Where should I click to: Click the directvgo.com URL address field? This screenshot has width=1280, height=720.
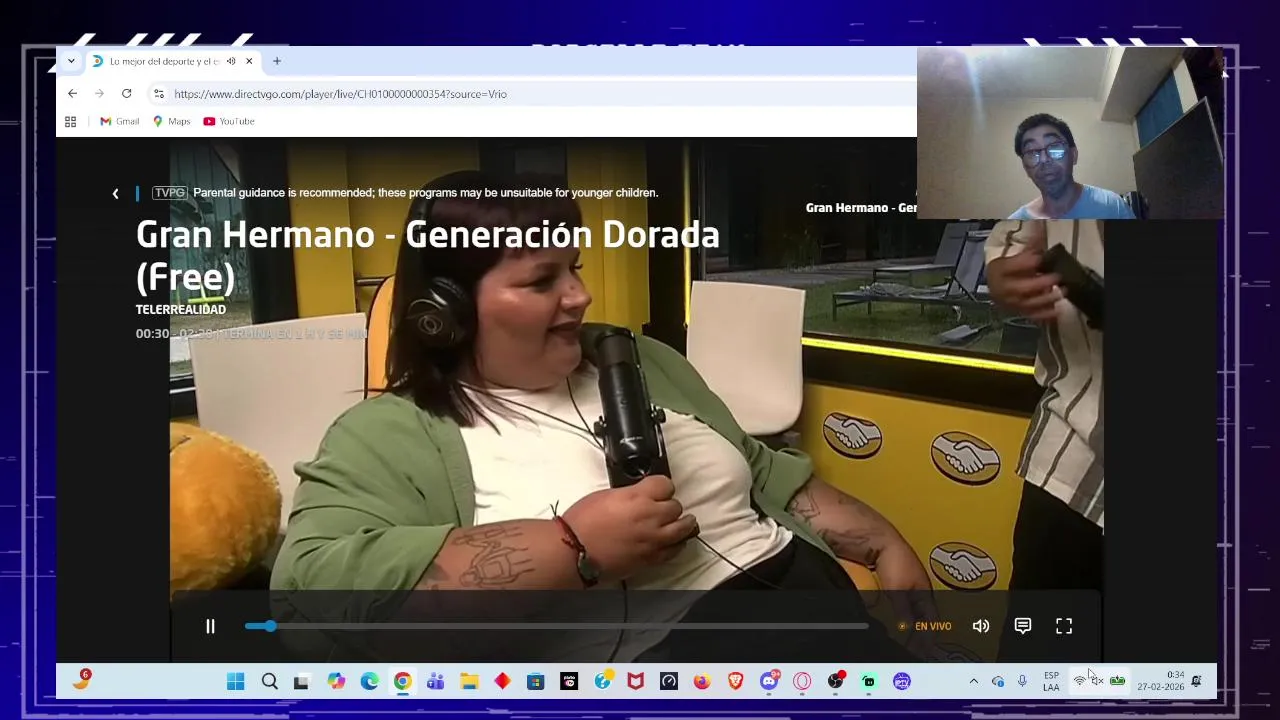pyautogui.click(x=340, y=94)
